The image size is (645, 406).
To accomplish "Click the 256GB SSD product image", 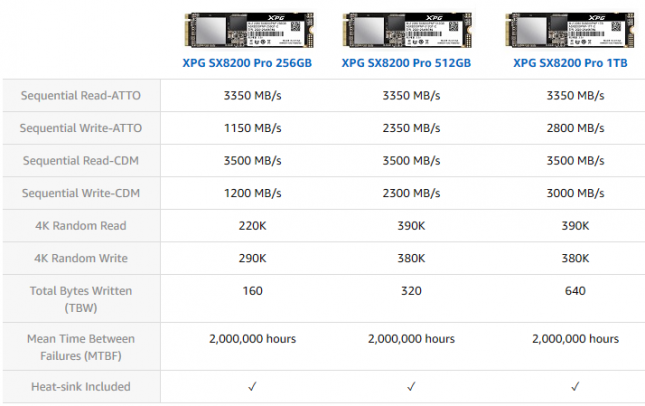I will click(249, 30).
